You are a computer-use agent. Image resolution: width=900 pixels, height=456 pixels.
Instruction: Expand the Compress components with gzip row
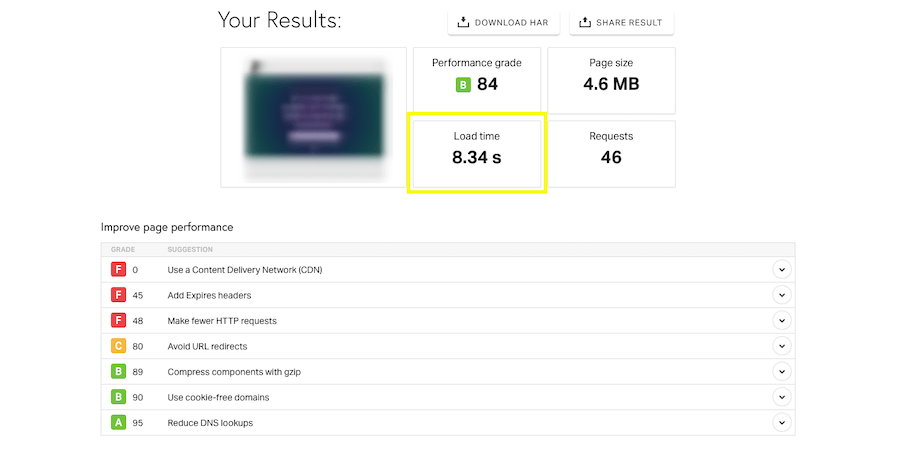pos(781,372)
